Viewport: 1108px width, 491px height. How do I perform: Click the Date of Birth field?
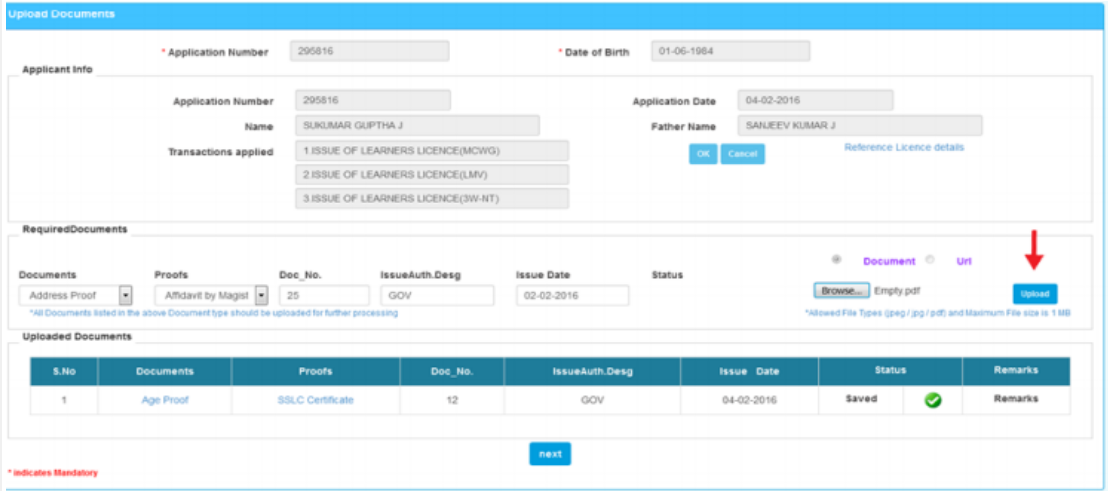730,51
